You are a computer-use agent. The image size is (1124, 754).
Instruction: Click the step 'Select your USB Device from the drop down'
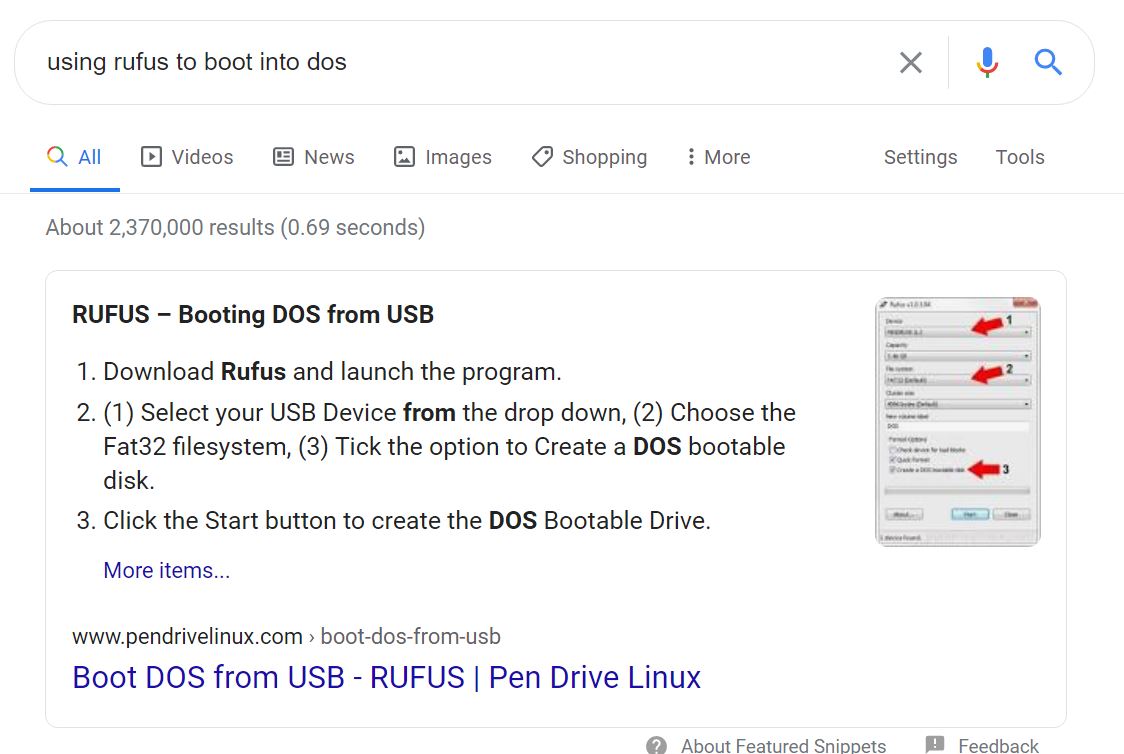coord(449,446)
